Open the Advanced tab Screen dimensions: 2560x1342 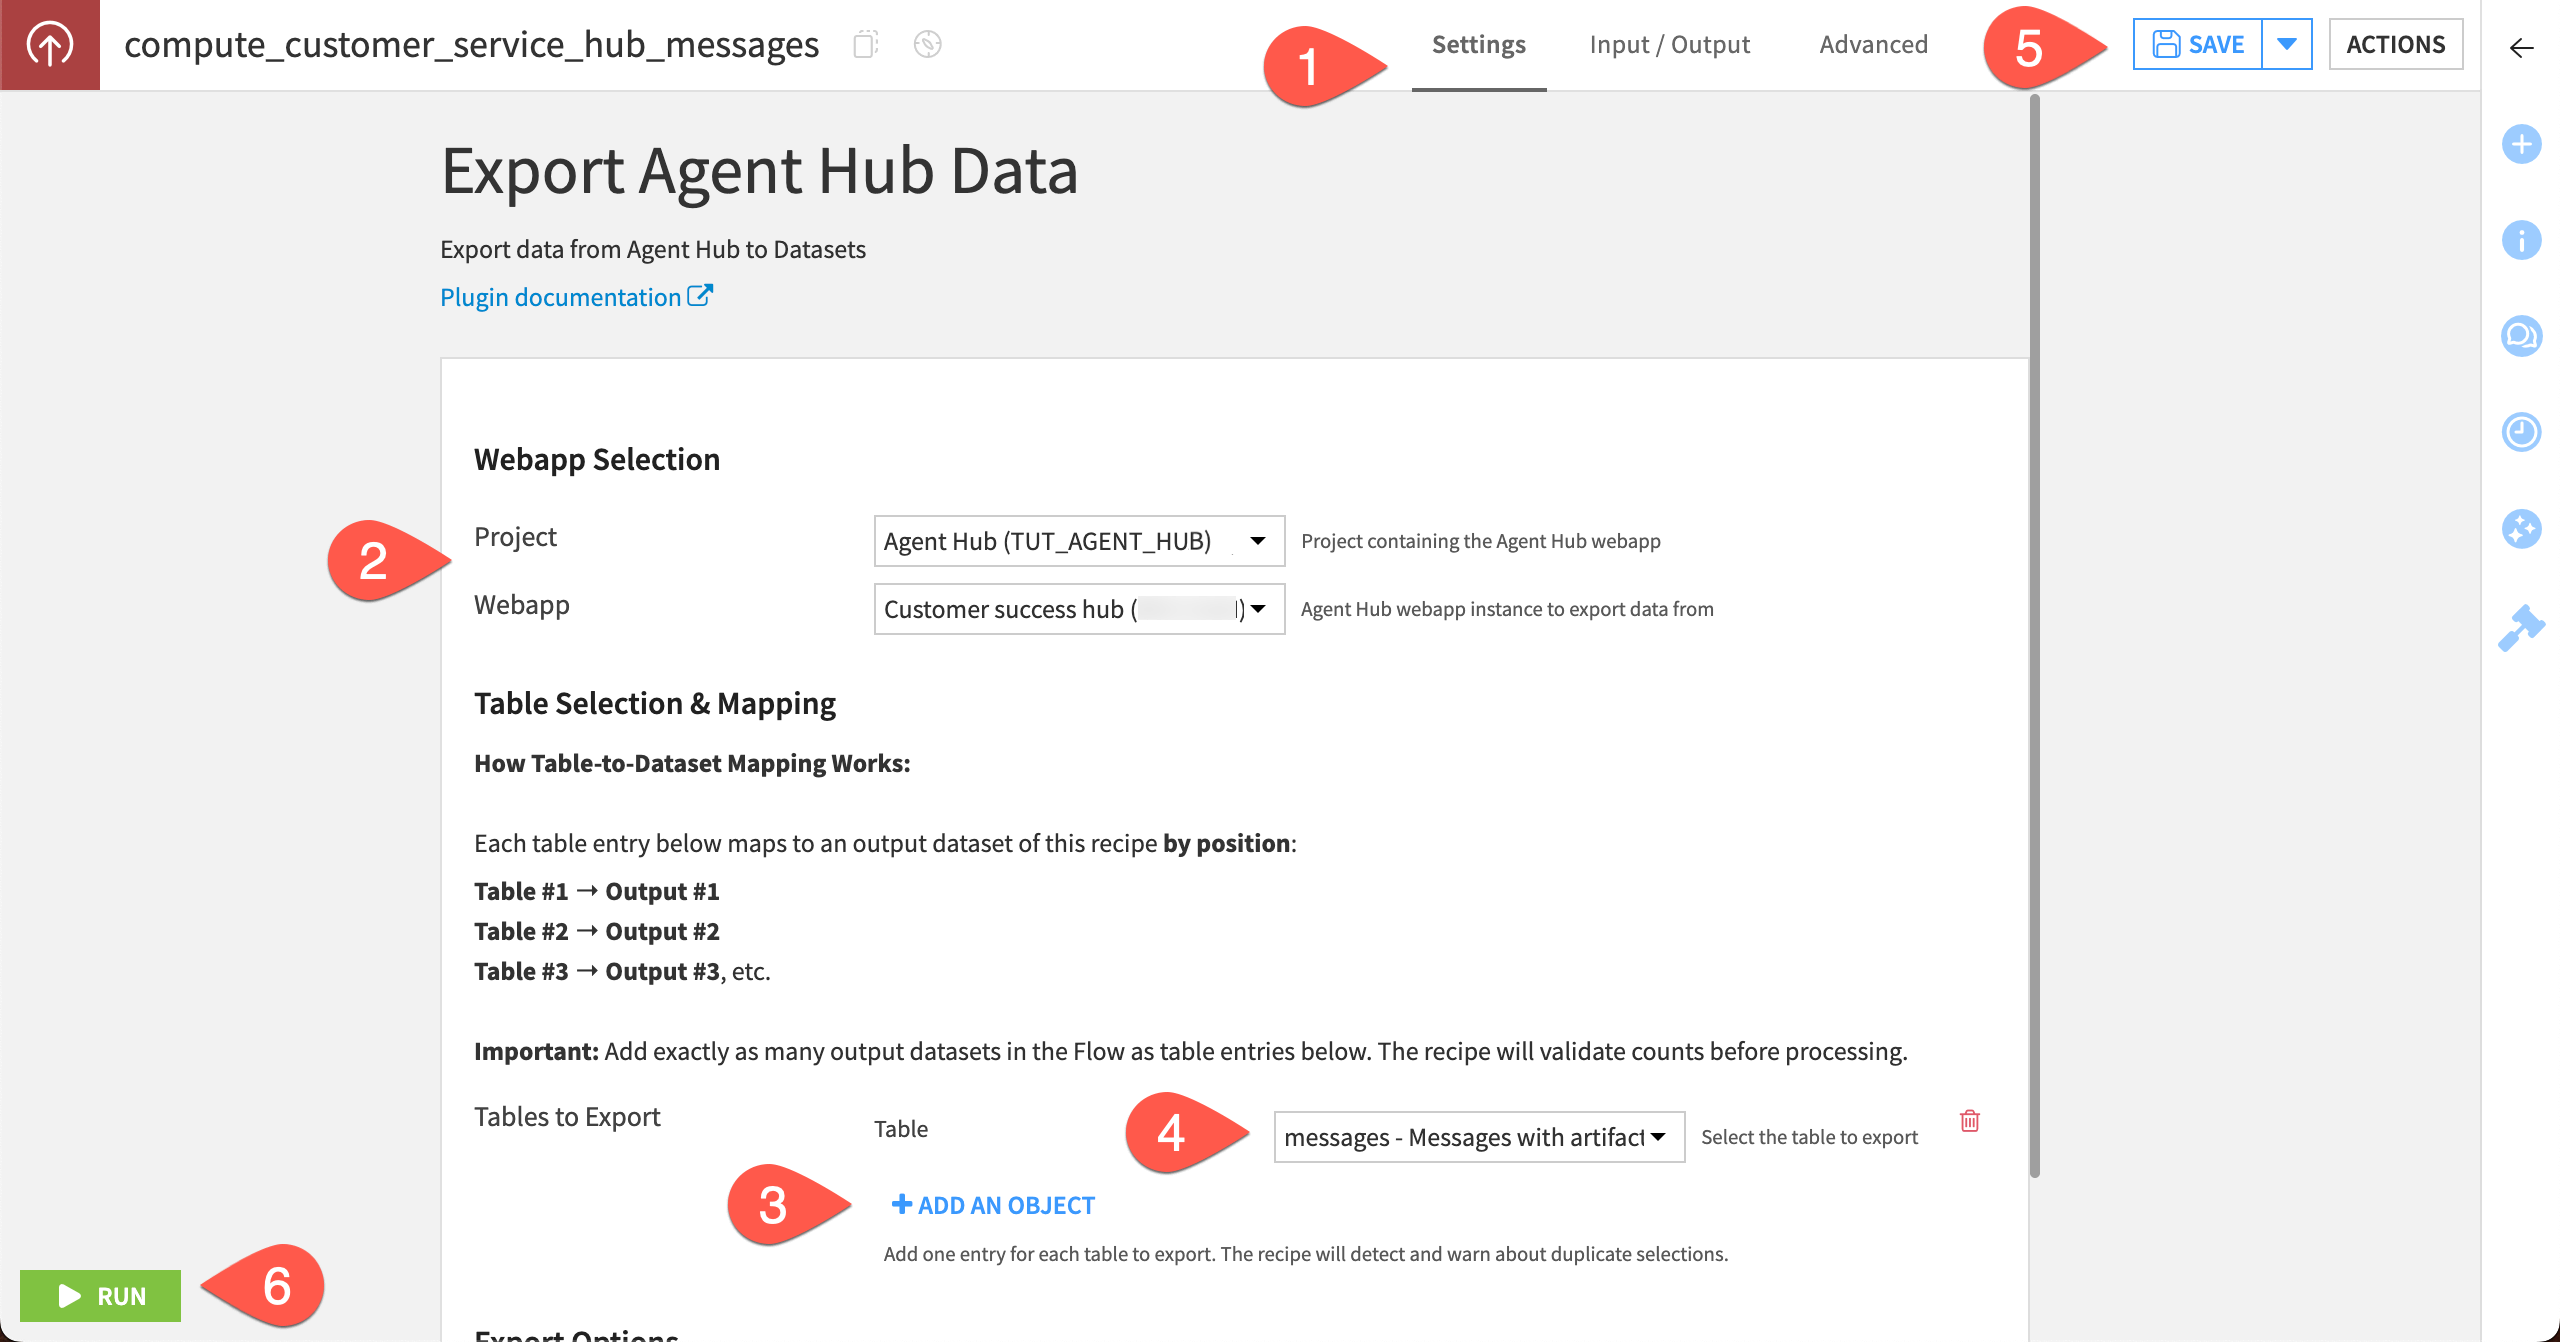(x=1874, y=45)
